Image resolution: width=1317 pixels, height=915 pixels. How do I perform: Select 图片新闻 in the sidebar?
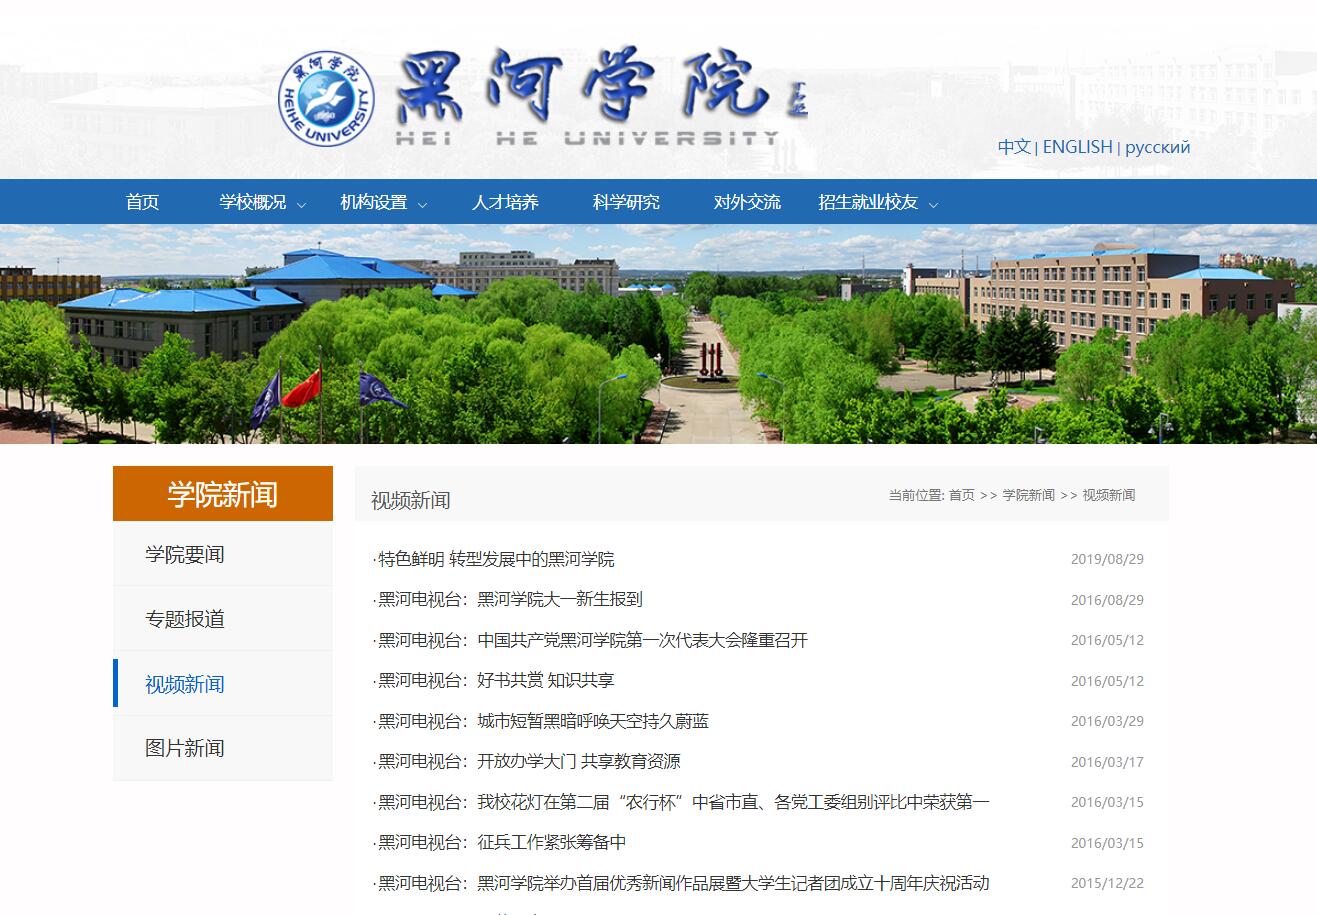[x=185, y=748]
